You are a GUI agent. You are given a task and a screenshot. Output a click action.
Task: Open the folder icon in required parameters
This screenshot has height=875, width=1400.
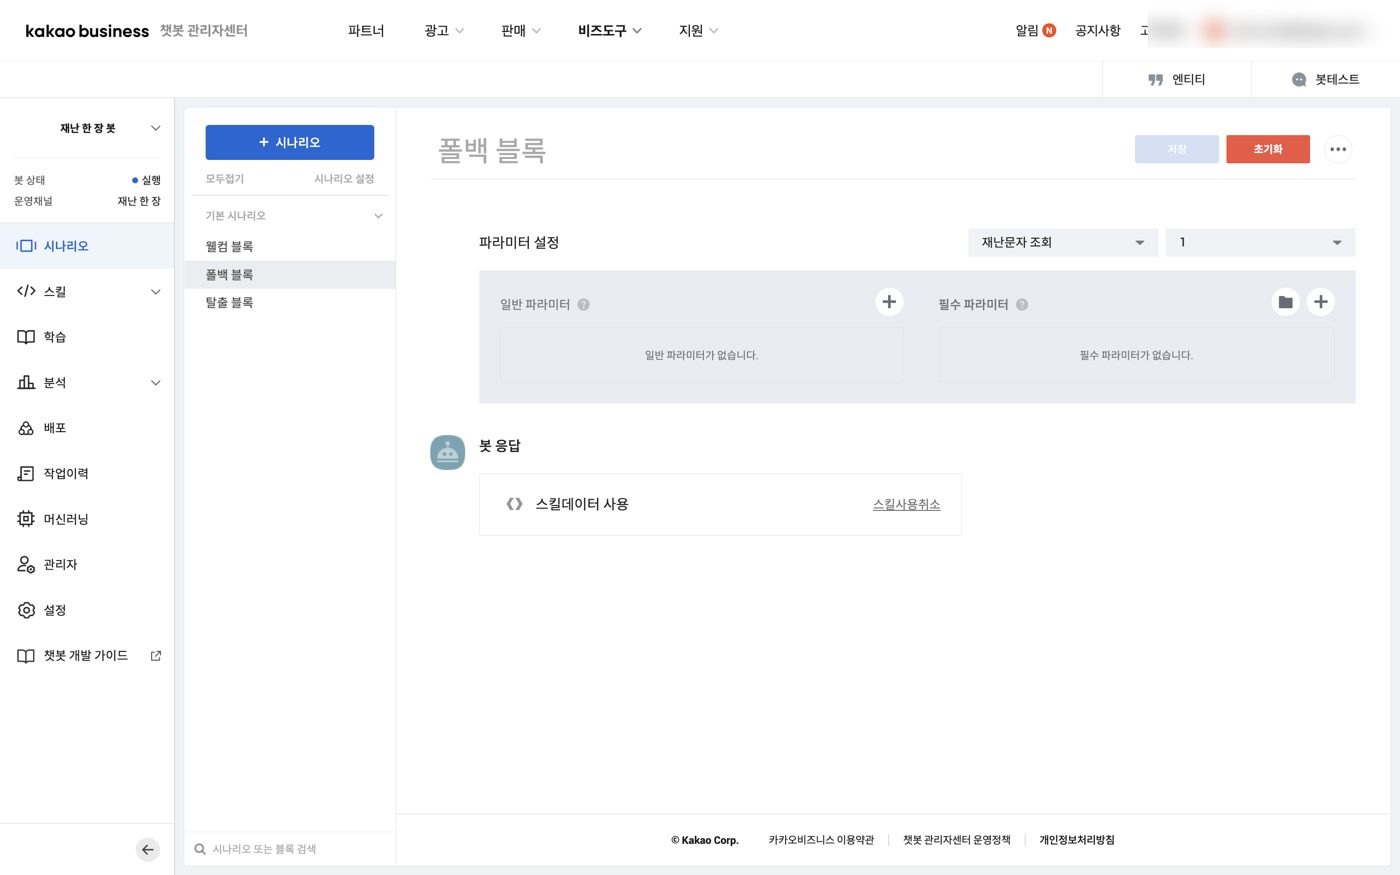(1286, 302)
